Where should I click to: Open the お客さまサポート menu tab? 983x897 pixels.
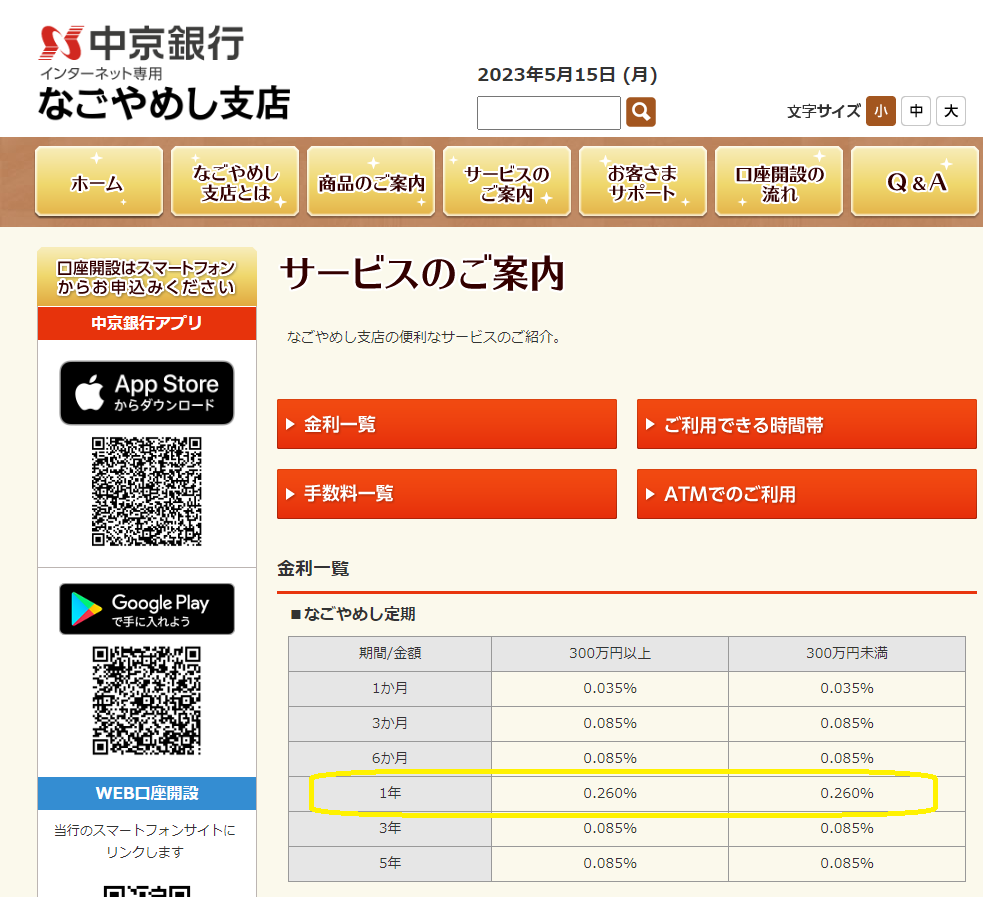[x=643, y=182]
